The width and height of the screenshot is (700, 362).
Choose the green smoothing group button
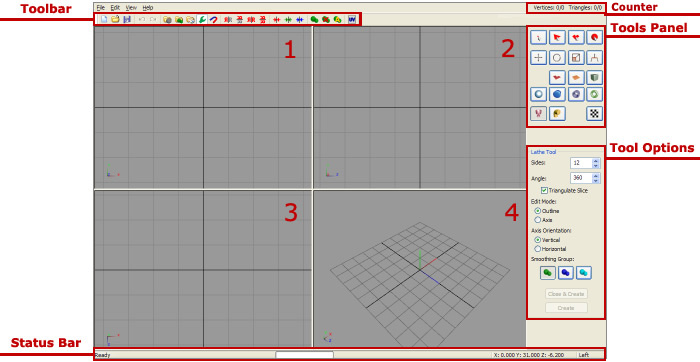pos(548,273)
